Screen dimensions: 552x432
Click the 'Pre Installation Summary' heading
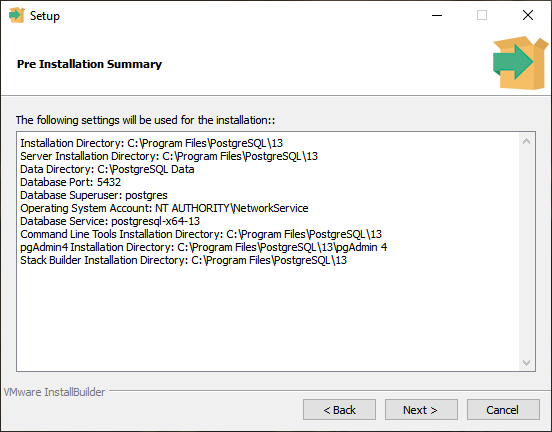[89, 64]
